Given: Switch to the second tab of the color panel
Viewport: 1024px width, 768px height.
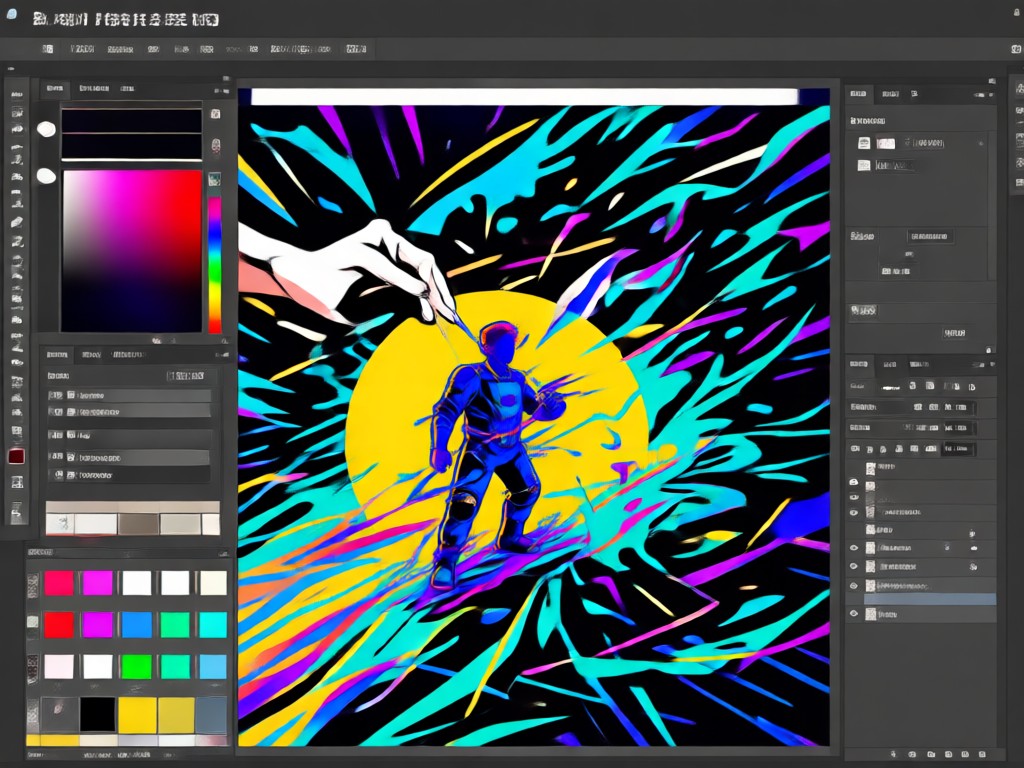Looking at the screenshot, I should click(x=94, y=88).
